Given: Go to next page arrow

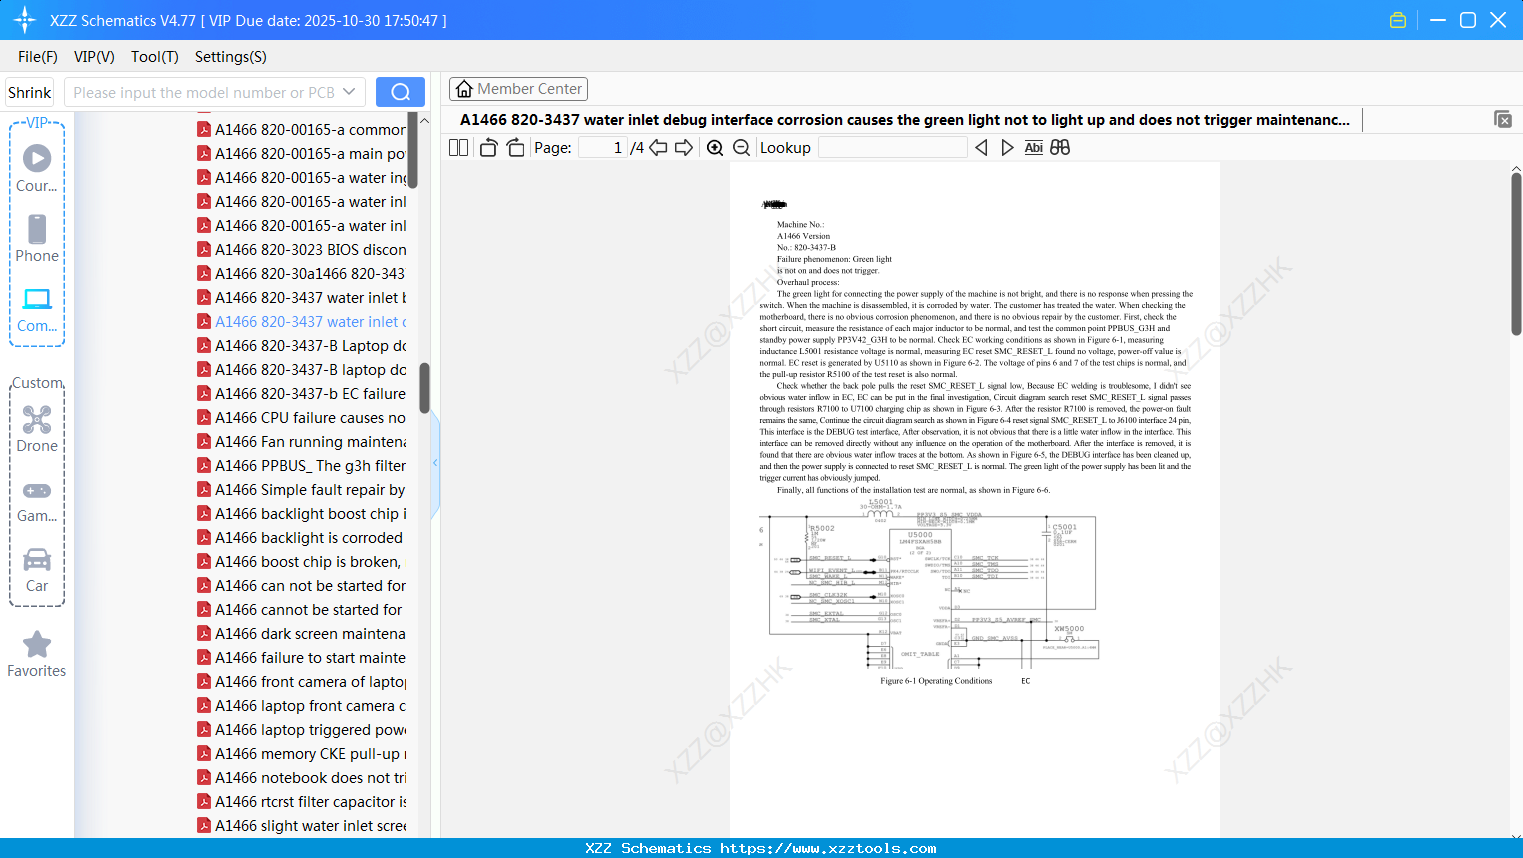Looking at the screenshot, I should coord(684,147).
